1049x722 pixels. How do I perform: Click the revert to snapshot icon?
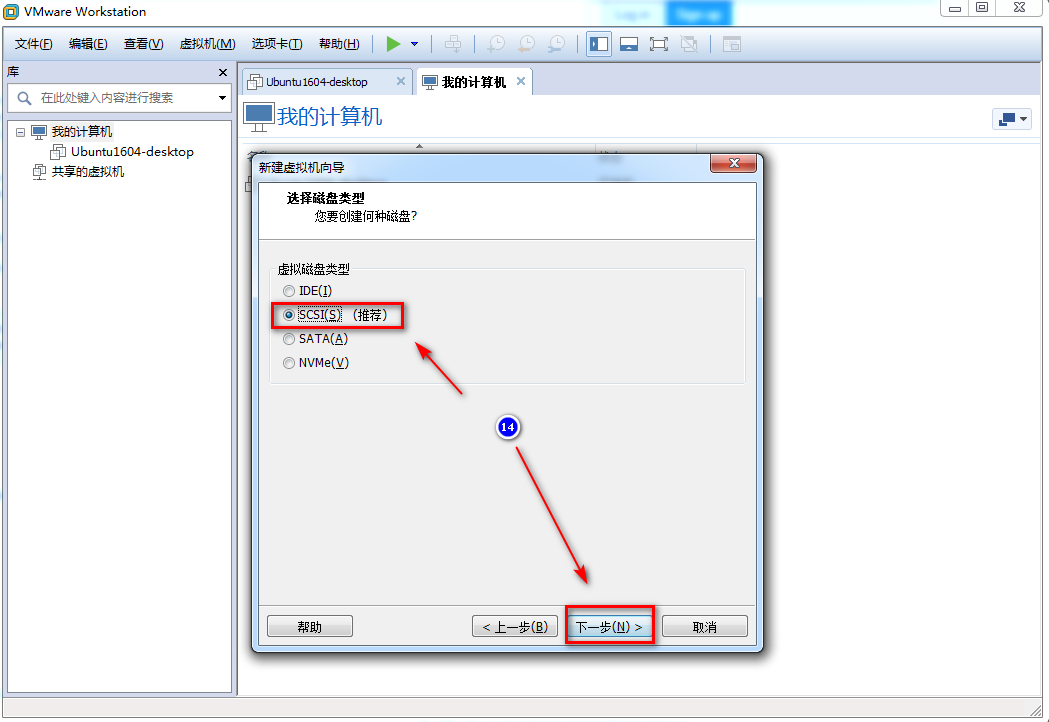tap(527, 44)
